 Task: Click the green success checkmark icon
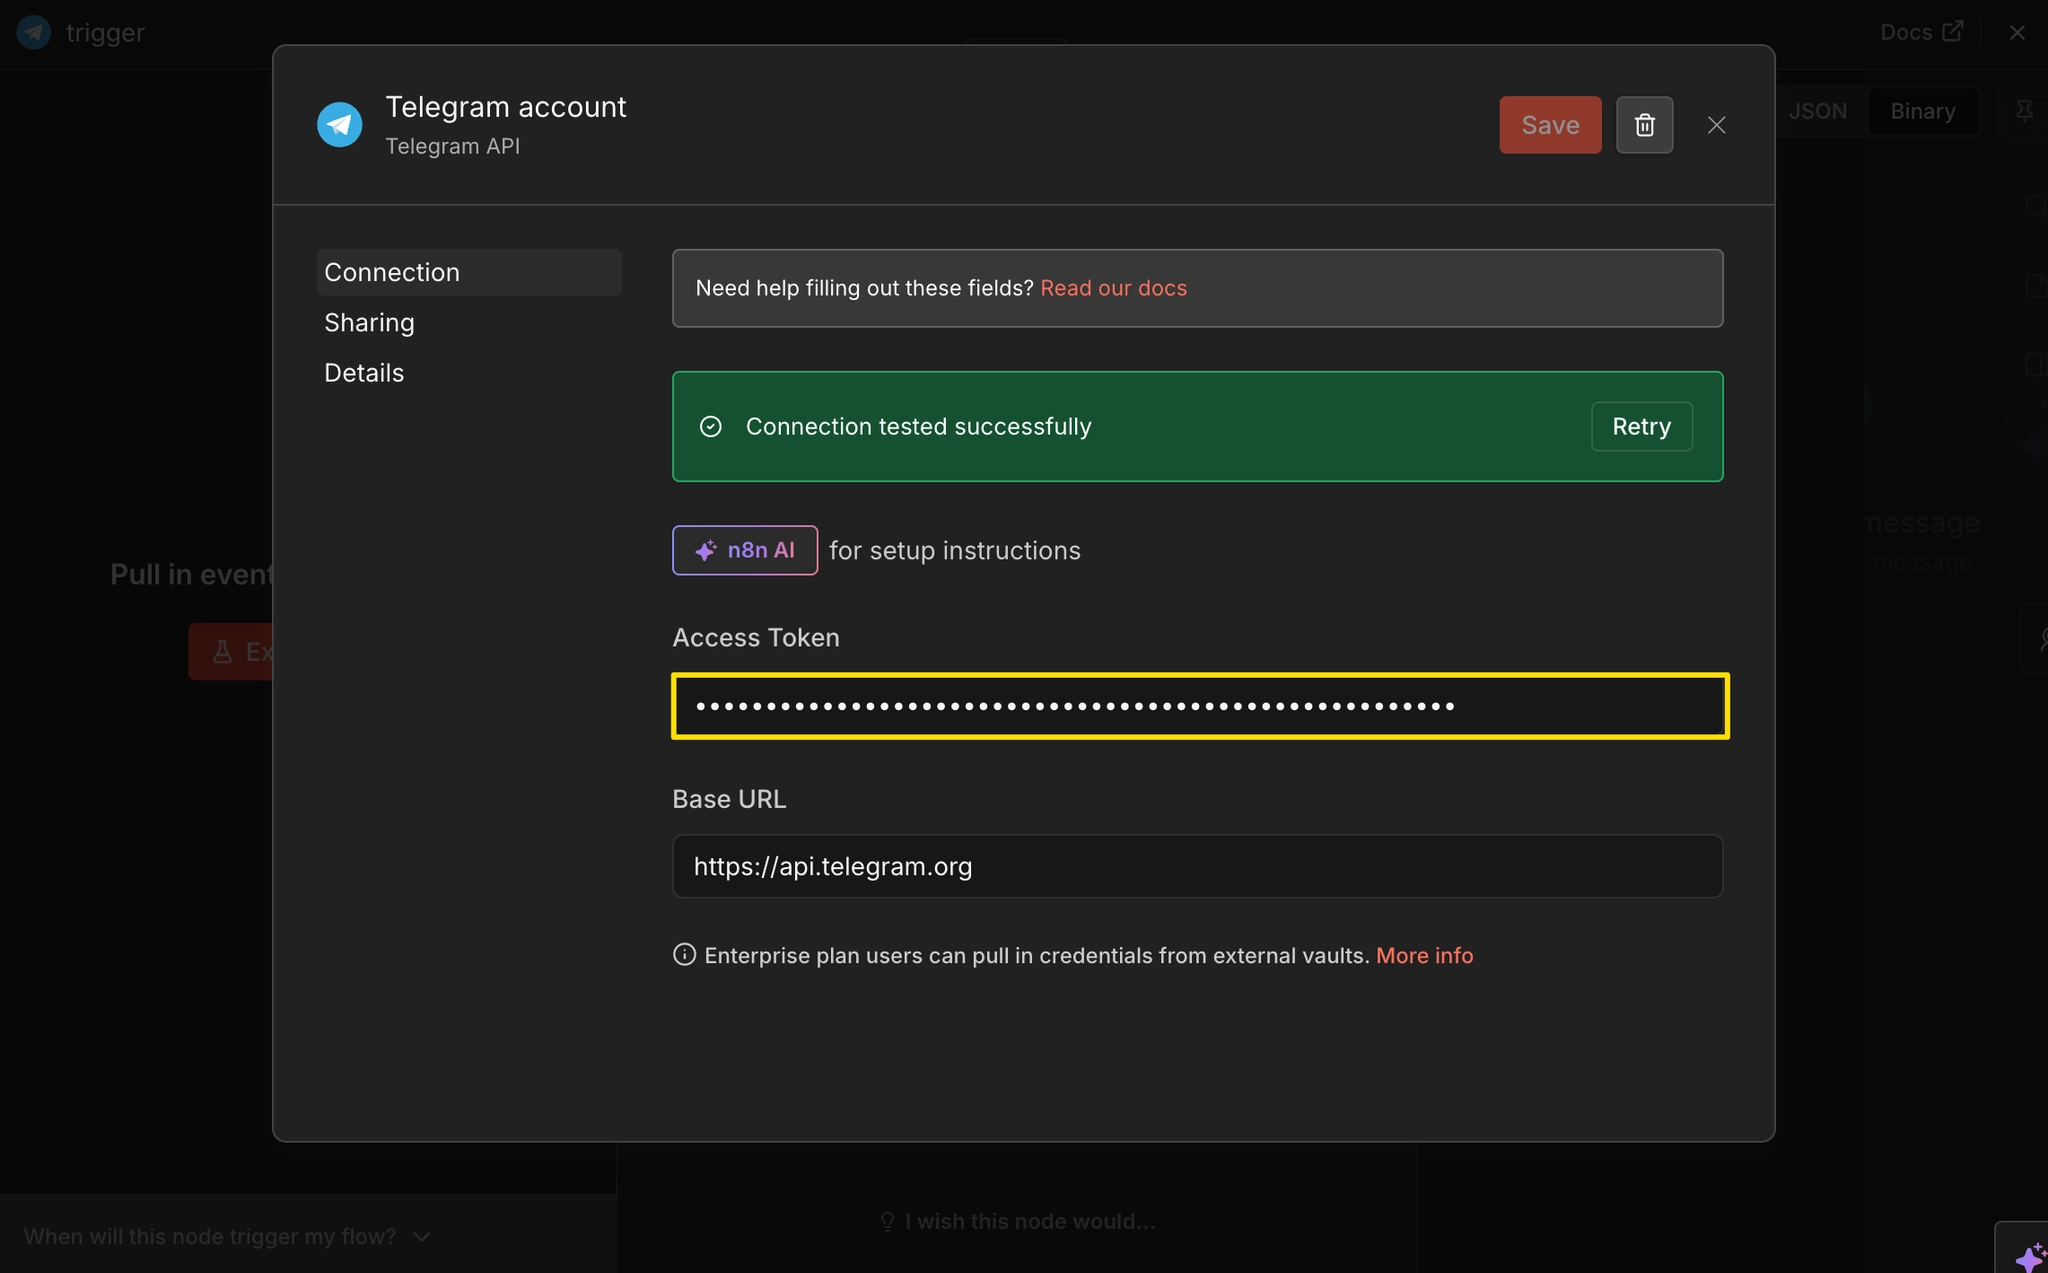pyautogui.click(x=711, y=427)
